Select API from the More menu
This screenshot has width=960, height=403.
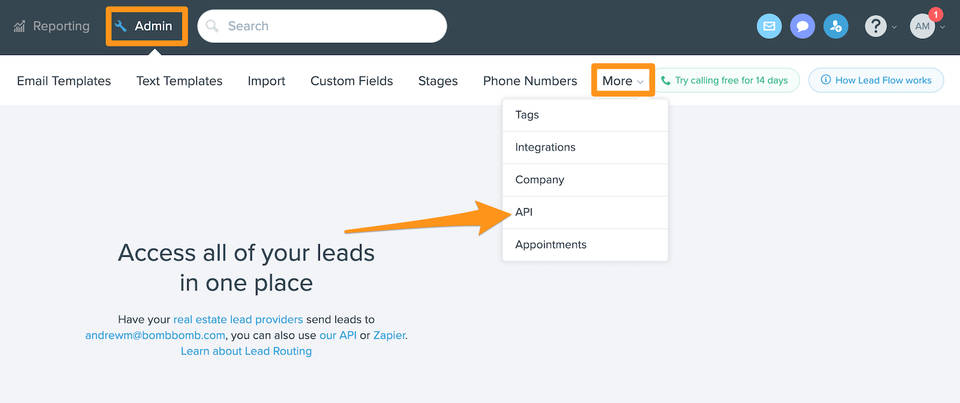click(x=525, y=212)
